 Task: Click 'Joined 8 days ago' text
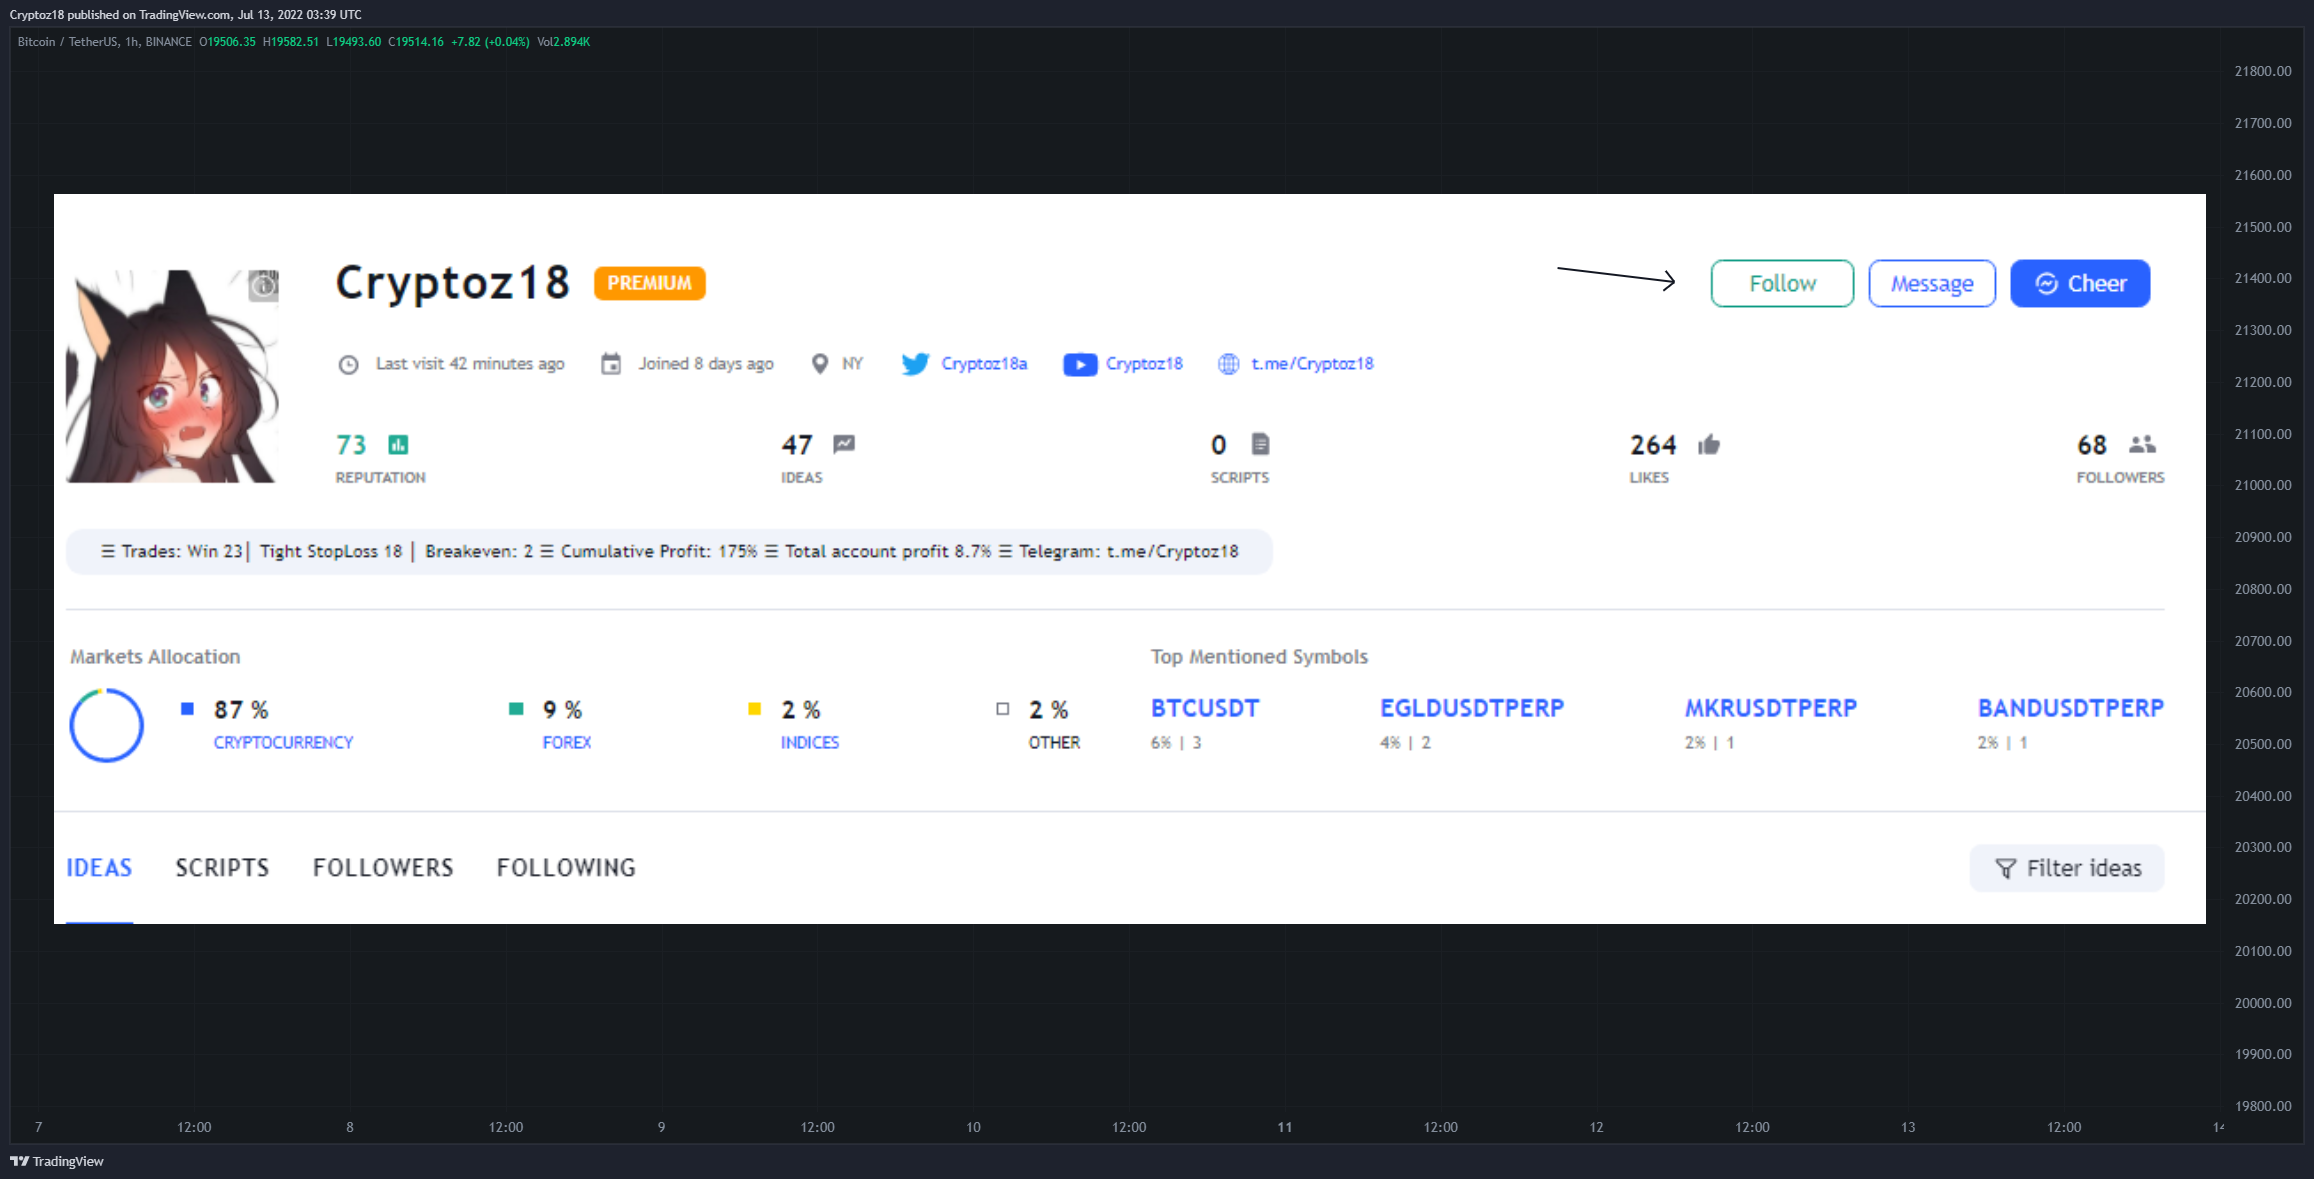click(706, 363)
